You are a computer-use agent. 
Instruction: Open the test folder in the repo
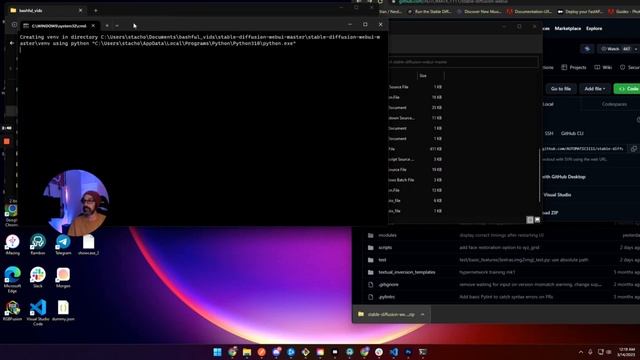[x=382, y=260]
